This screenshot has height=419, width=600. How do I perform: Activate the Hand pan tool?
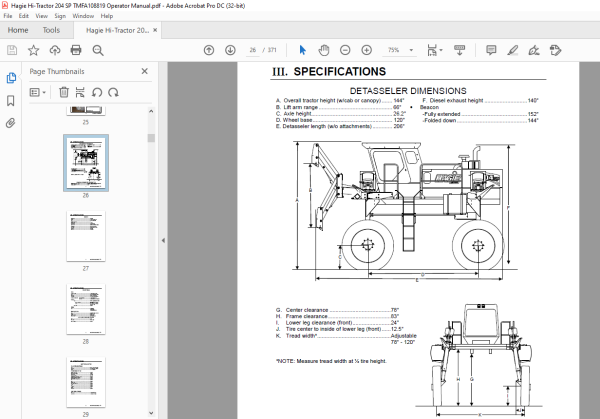coord(324,50)
